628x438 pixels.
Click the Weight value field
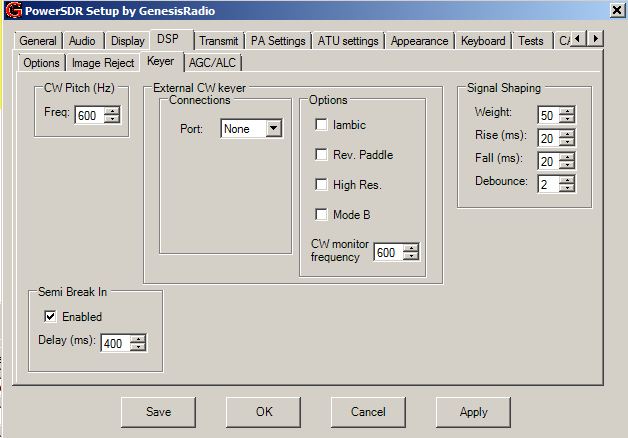[548, 115]
